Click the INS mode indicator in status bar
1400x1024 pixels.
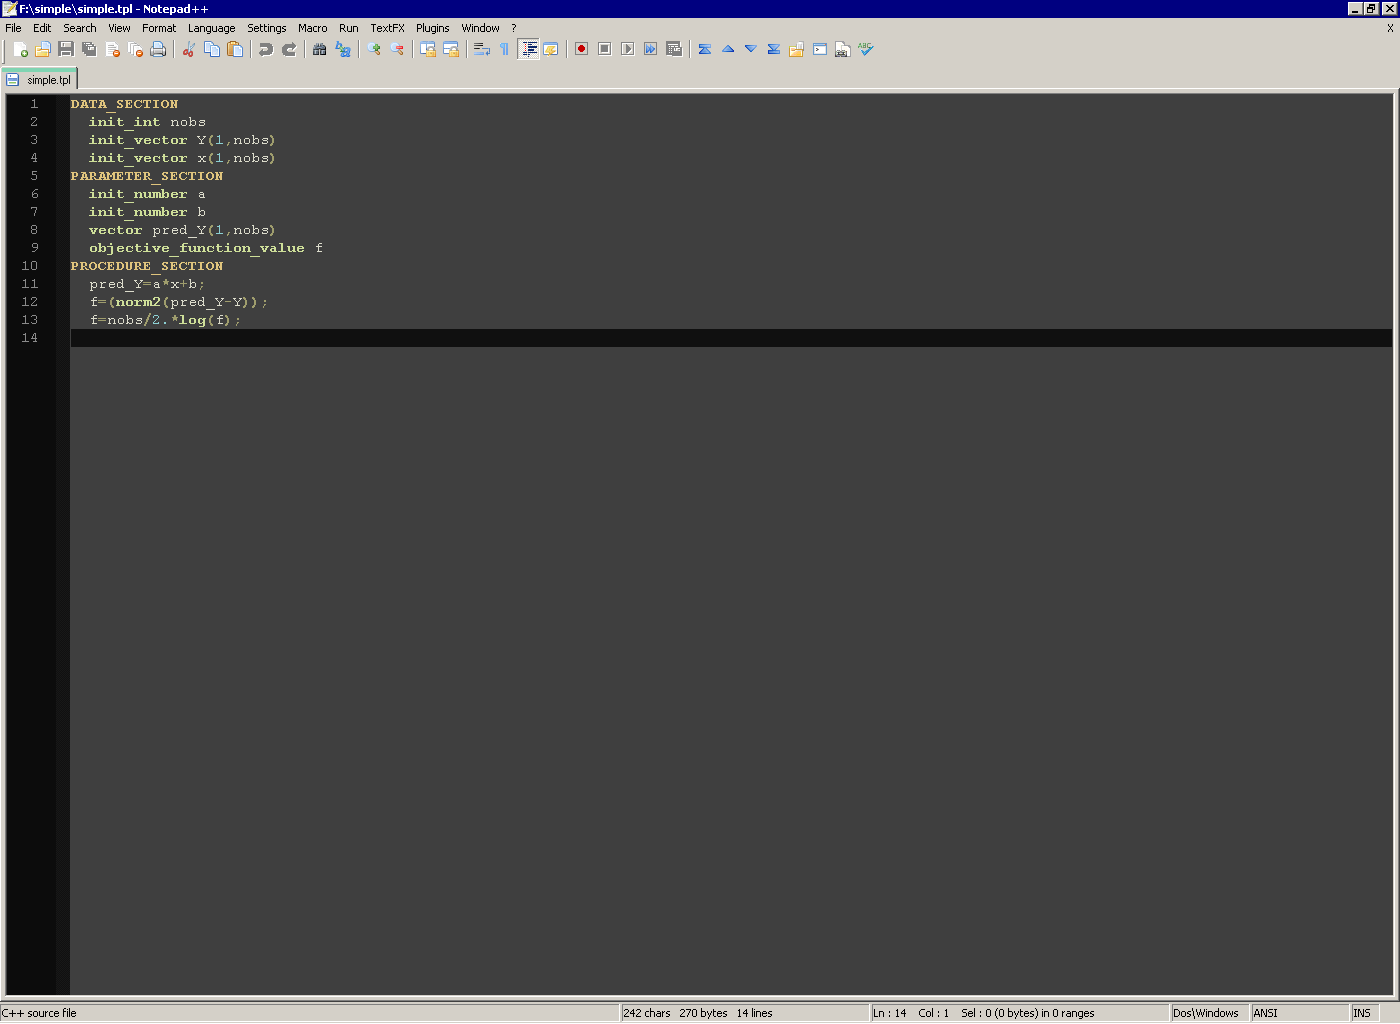click(x=1362, y=1013)
